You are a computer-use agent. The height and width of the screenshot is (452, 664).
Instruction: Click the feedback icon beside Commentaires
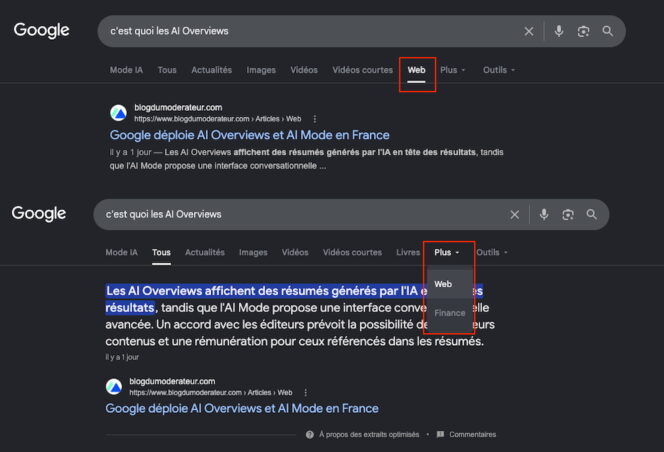pyautogui.click(x=440, y=434)
